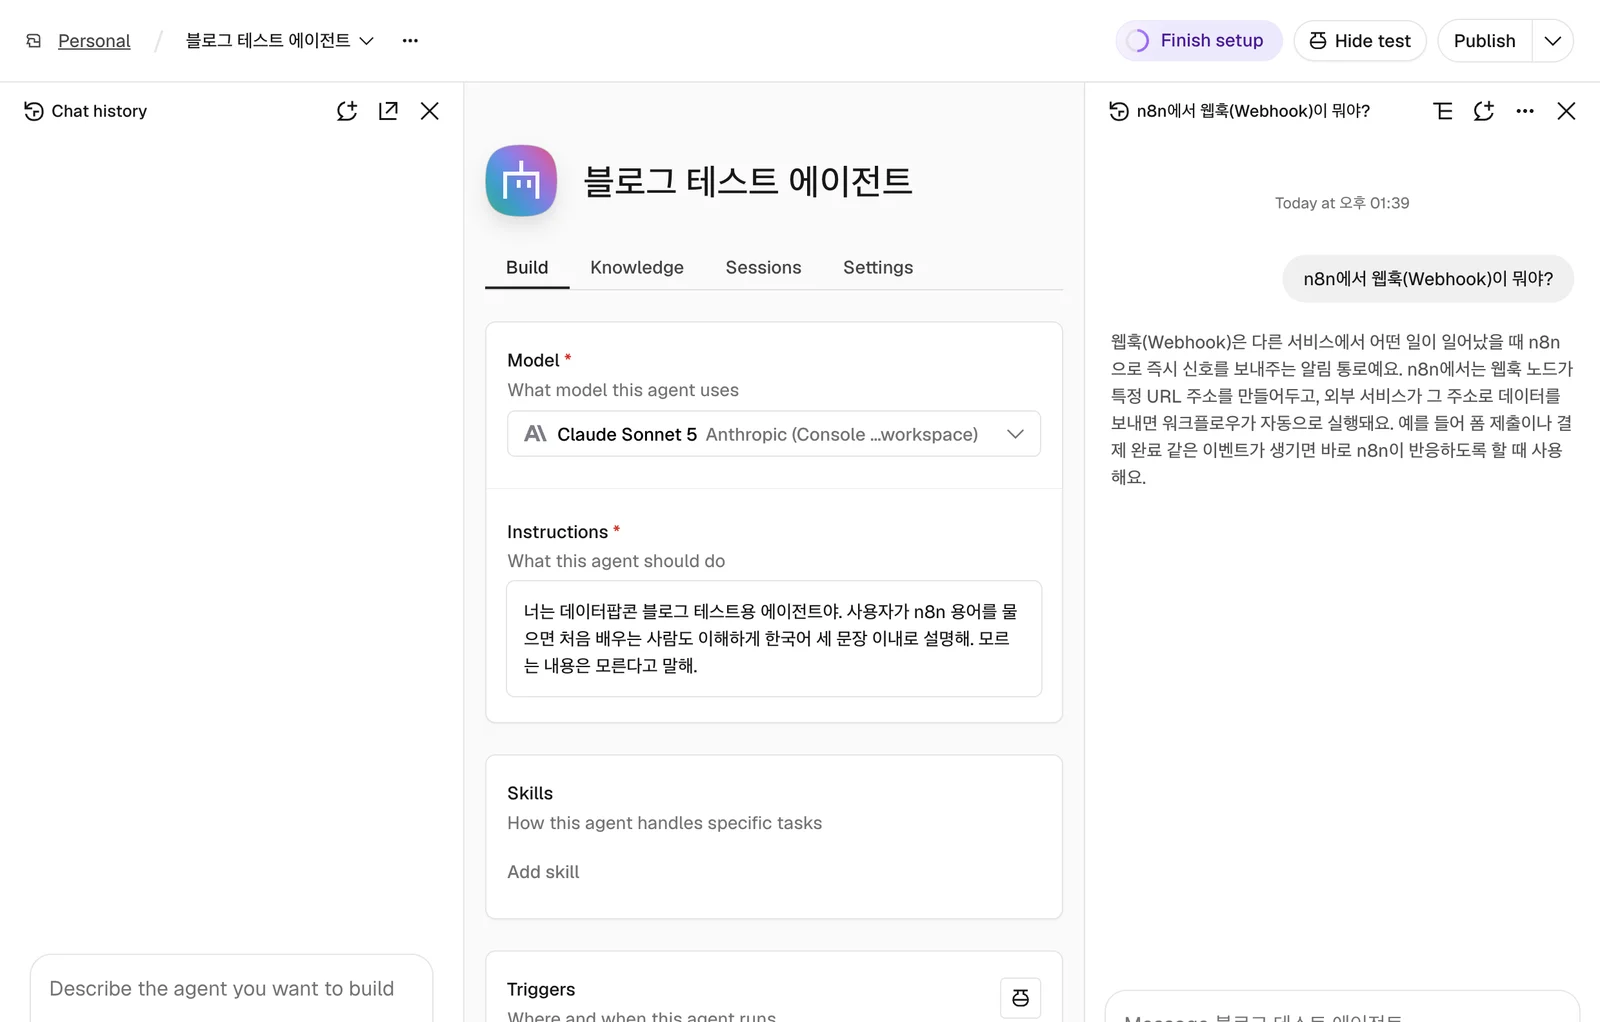Switch to the Build tab
Screen dimensions: 1600x1022
527,268
